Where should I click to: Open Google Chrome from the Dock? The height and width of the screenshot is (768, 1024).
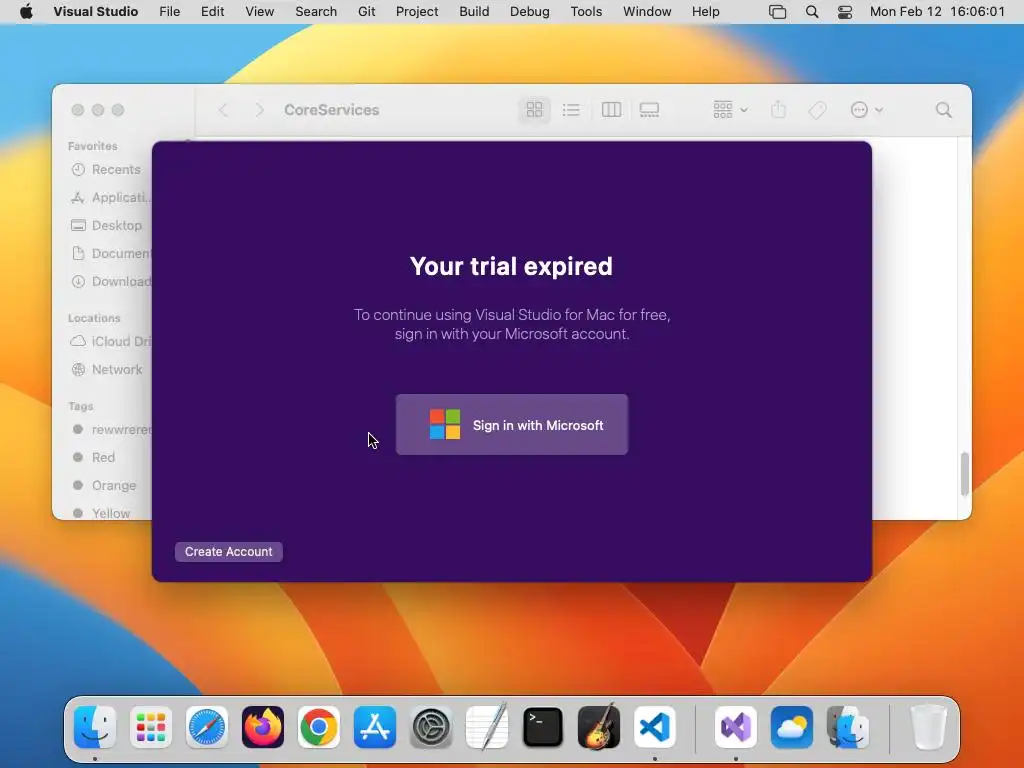pyautogui.click(x=319, y=727)
